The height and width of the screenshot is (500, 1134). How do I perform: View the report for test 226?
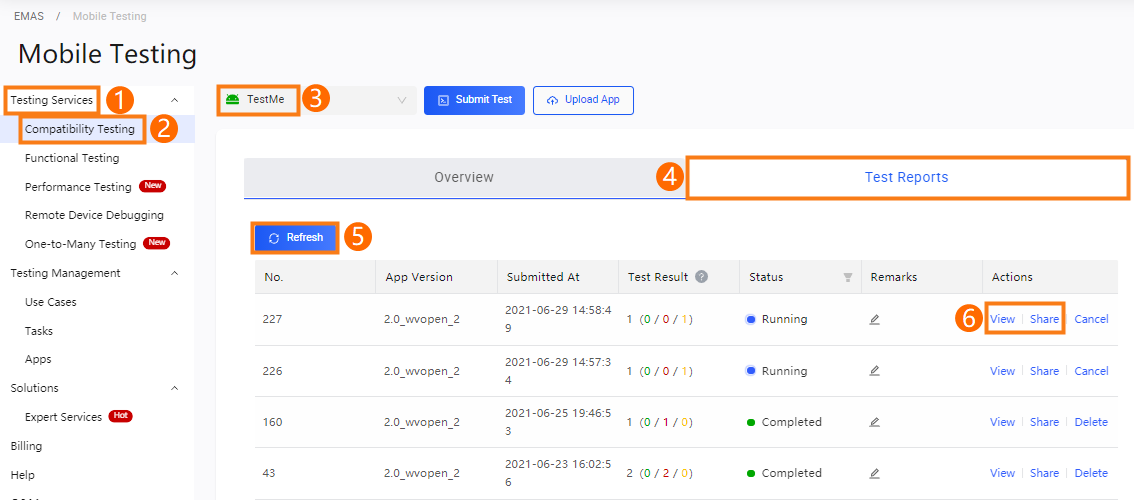point(1002,371)
